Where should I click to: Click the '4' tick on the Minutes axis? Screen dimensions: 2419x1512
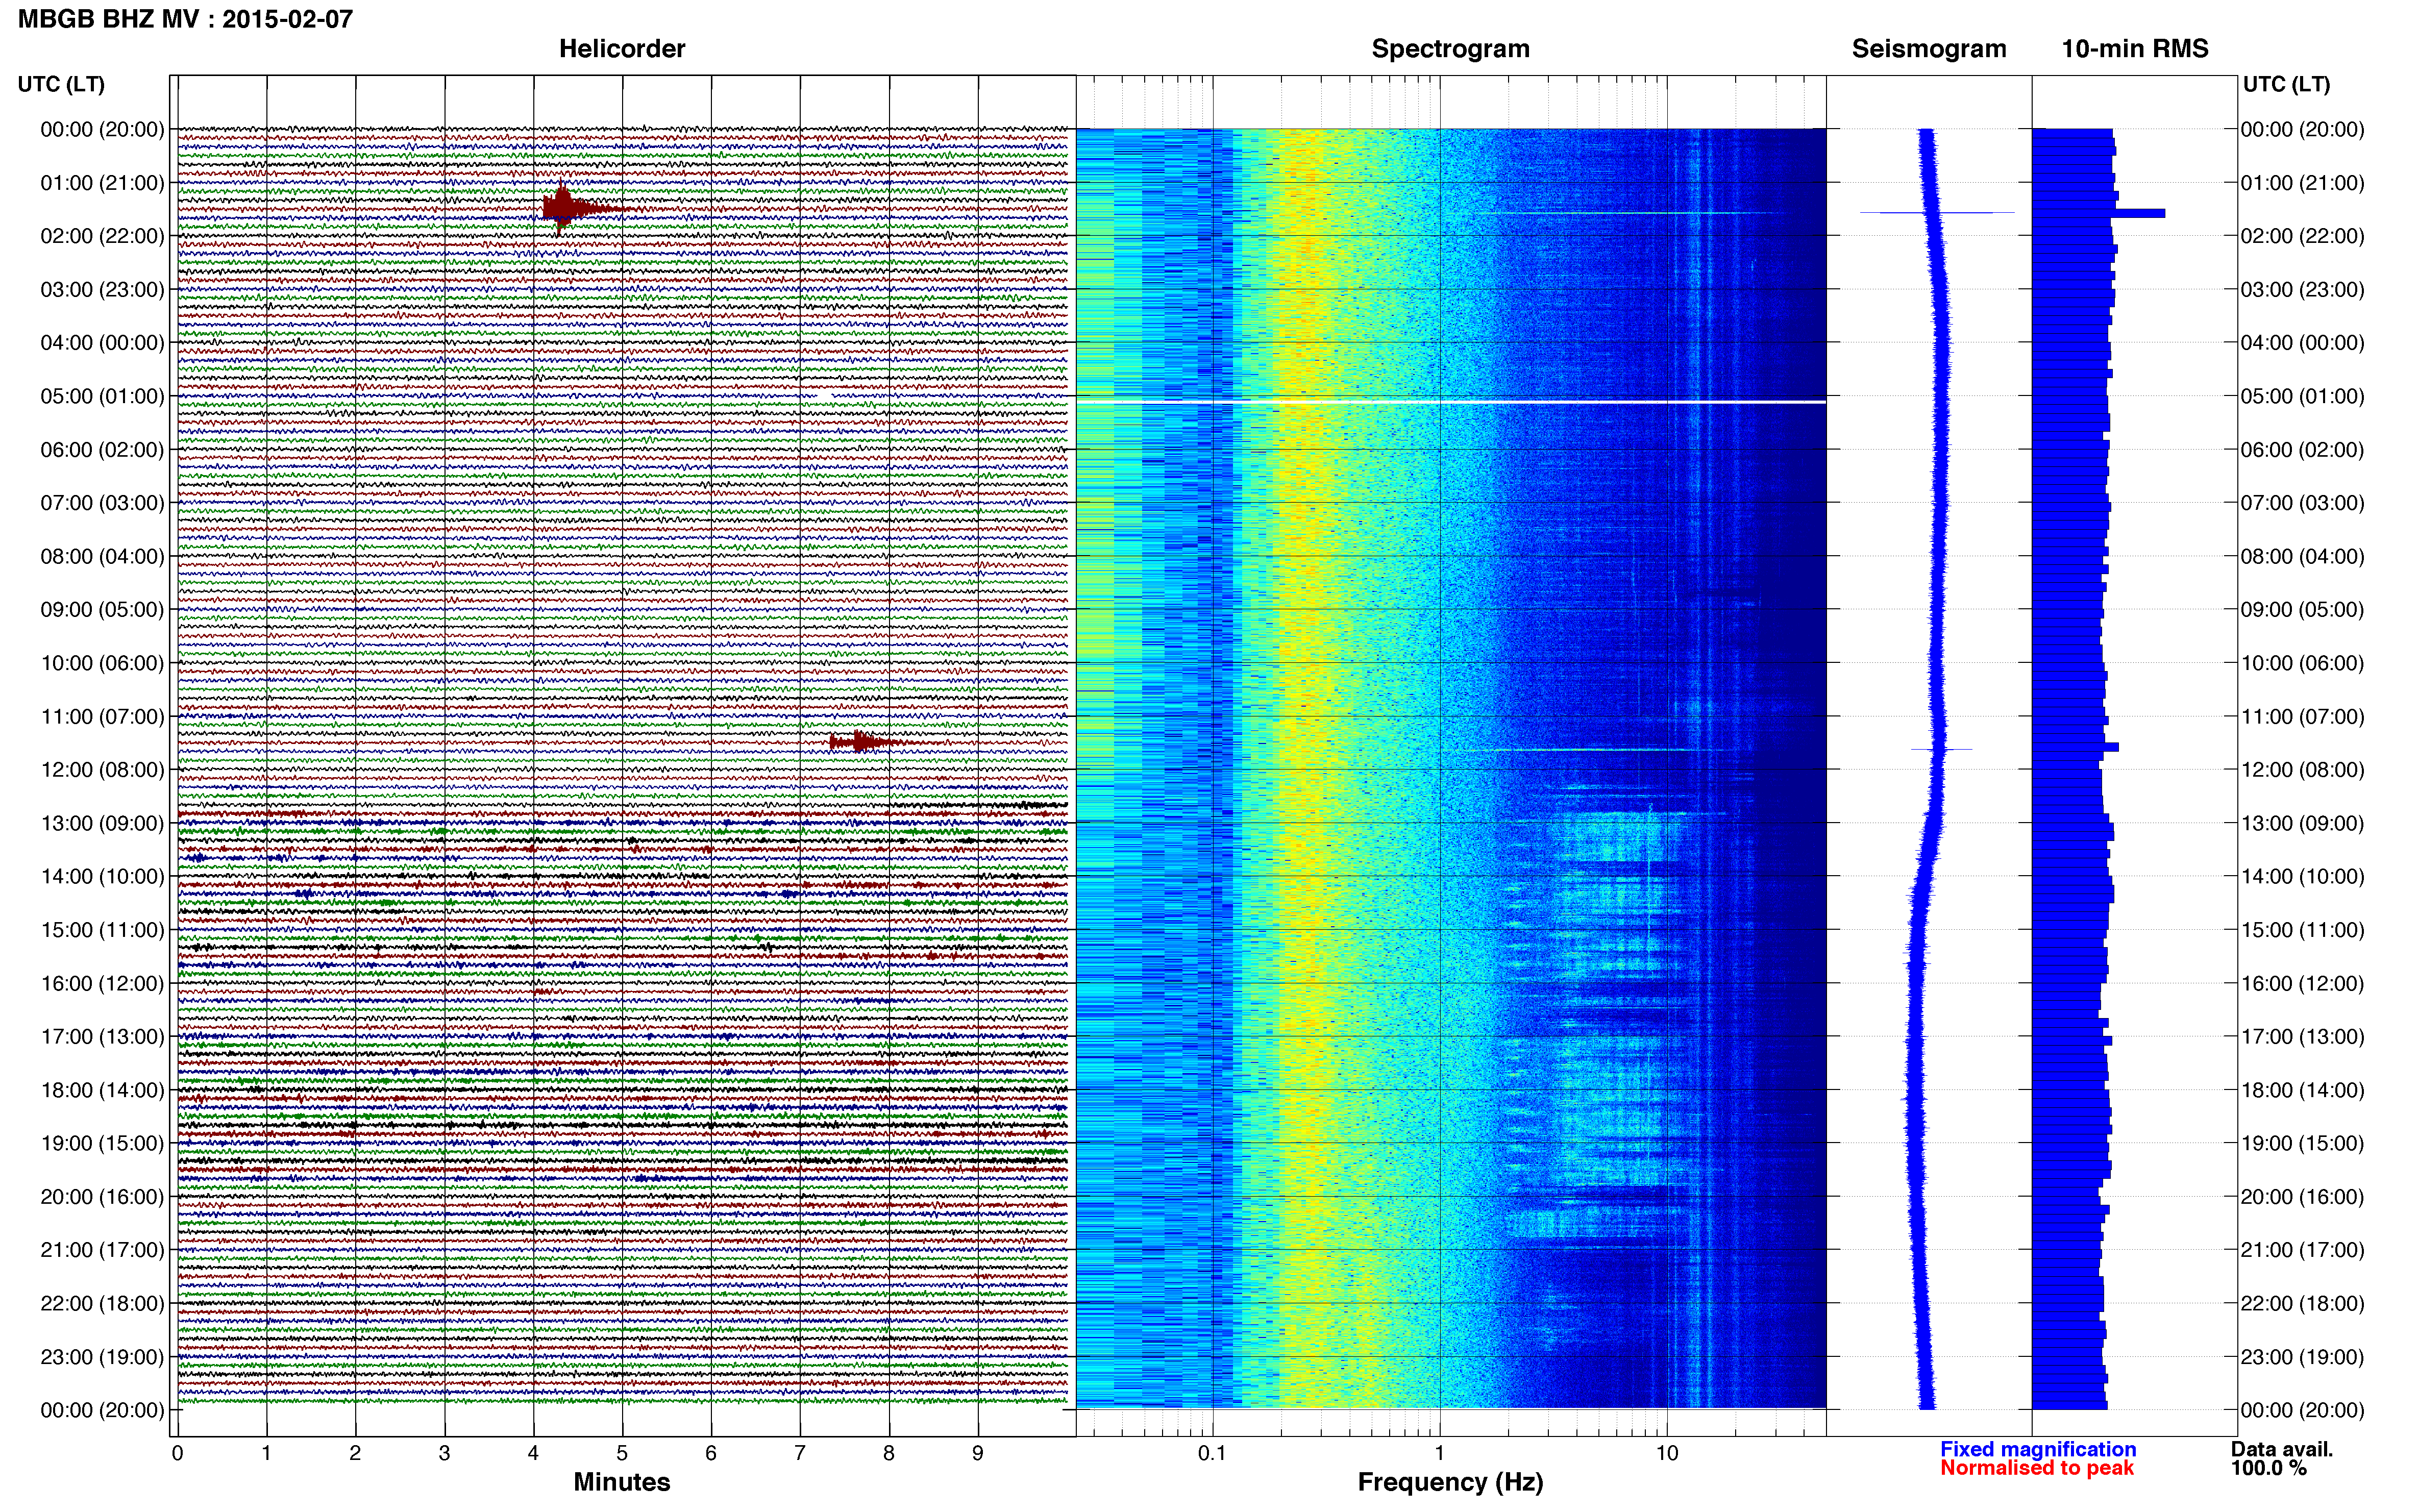point(533,1453)
